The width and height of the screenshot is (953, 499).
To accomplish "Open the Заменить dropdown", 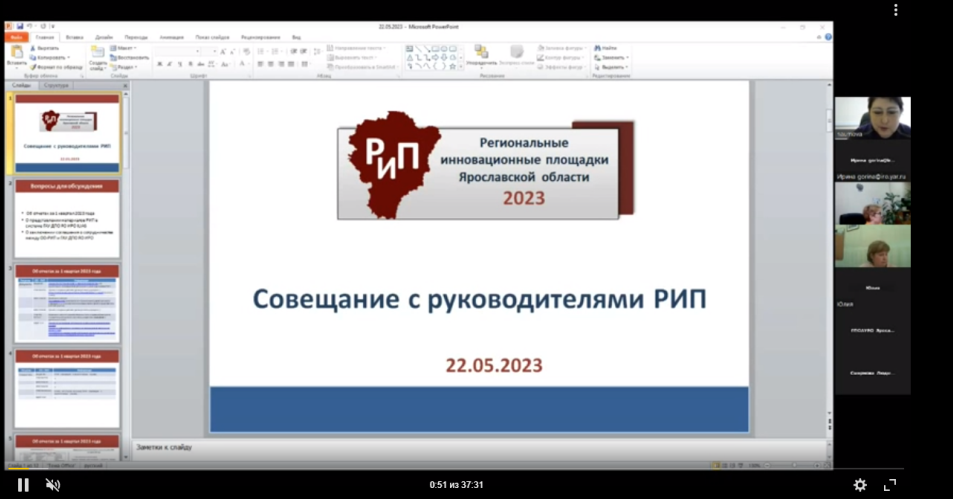I will point(611,57).
